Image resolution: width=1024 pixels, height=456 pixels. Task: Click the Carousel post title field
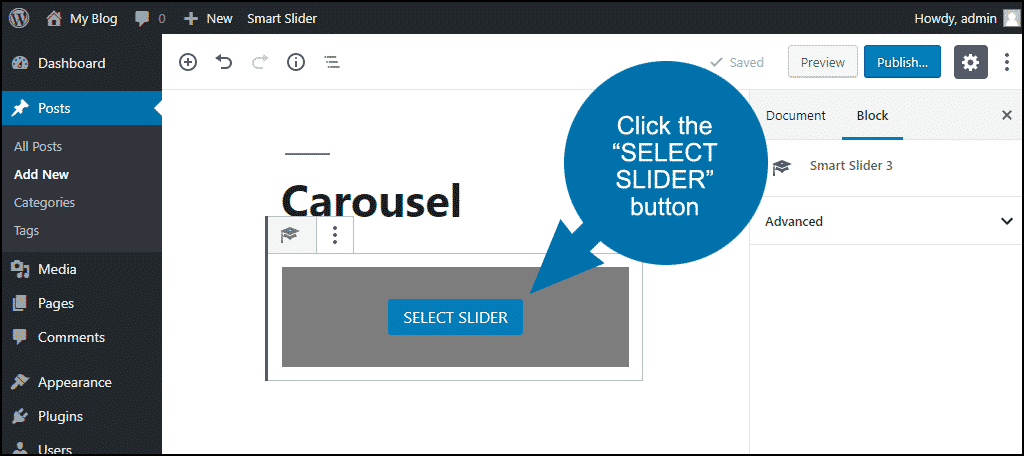[372, 201]
